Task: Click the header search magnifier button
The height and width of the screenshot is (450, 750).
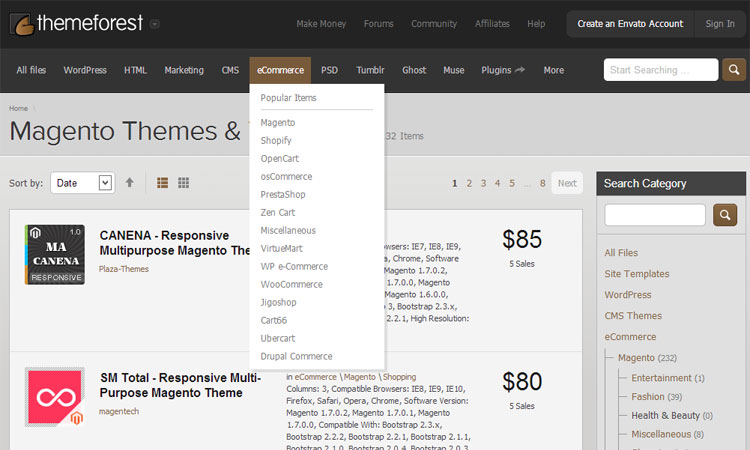Action: (734, 70)
